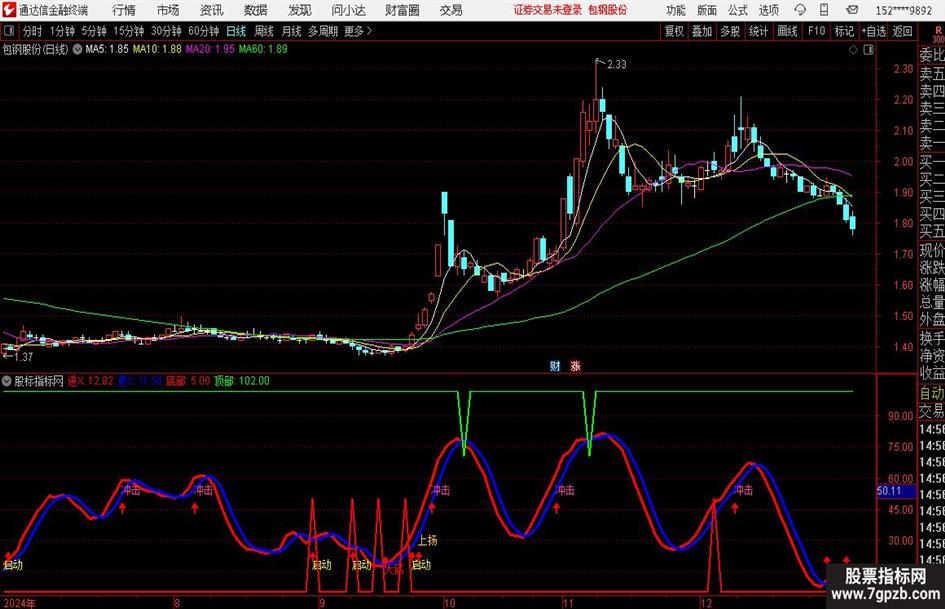Add stock with +自选 button
The height and width of the screenshot is (609, 945).
pyautogui.click(x=873, y=31)
